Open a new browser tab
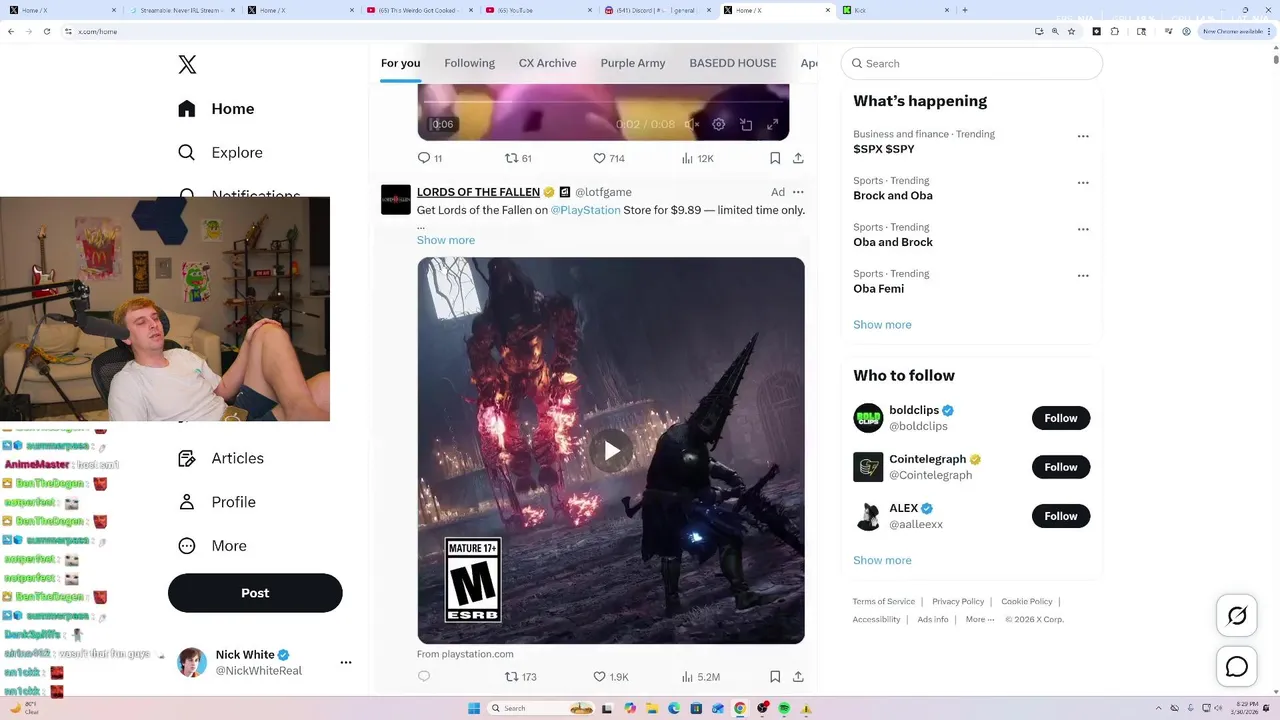1280x720 pixels. click(x=964, y=10)
